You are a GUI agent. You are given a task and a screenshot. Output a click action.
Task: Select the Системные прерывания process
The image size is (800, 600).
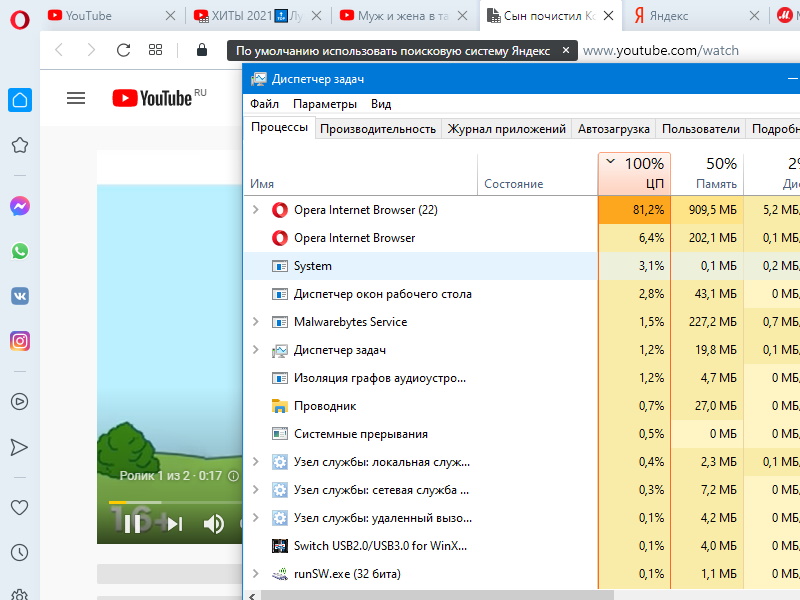pyautogui.click(x=521, y=434)
